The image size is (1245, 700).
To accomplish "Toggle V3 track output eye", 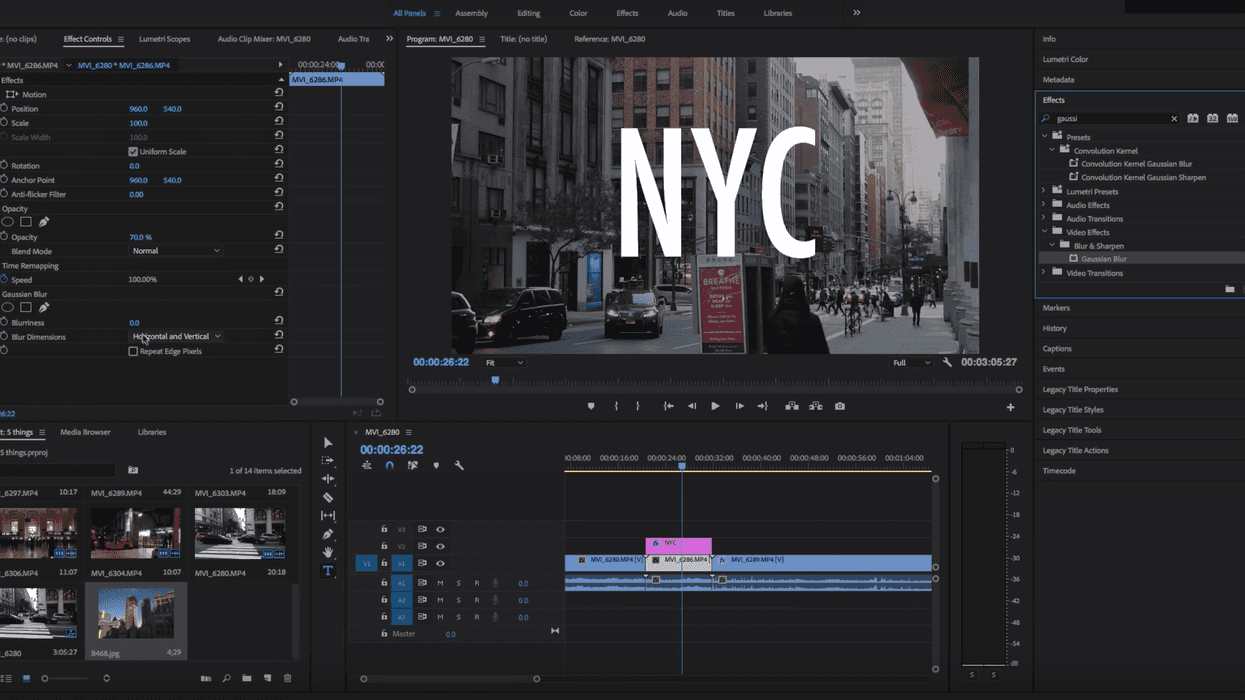I will tap(440, 530).
